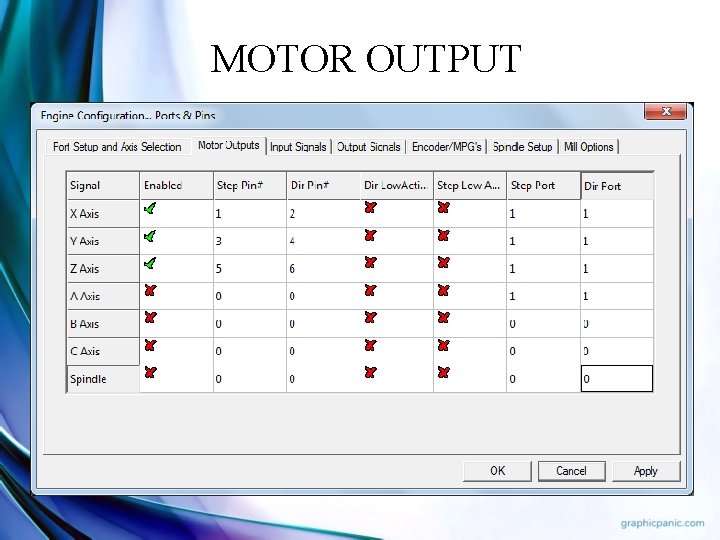The height and width of the screenshot is (540, 720).
Task: Switch to Input Signals tab
Action: [298, 147]
